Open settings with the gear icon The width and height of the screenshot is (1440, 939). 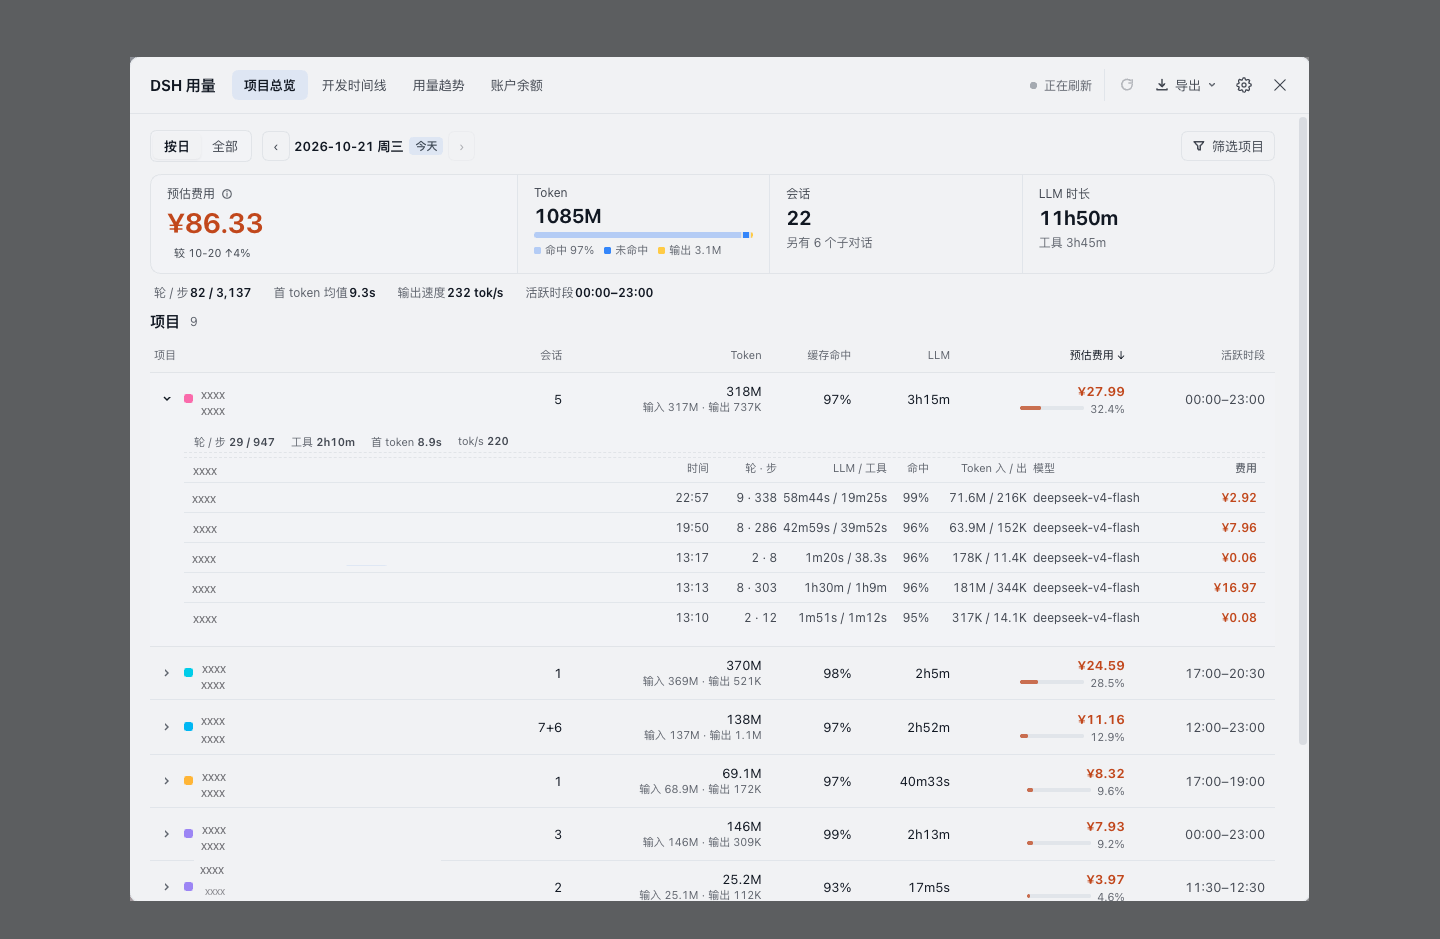(1244, 85)
